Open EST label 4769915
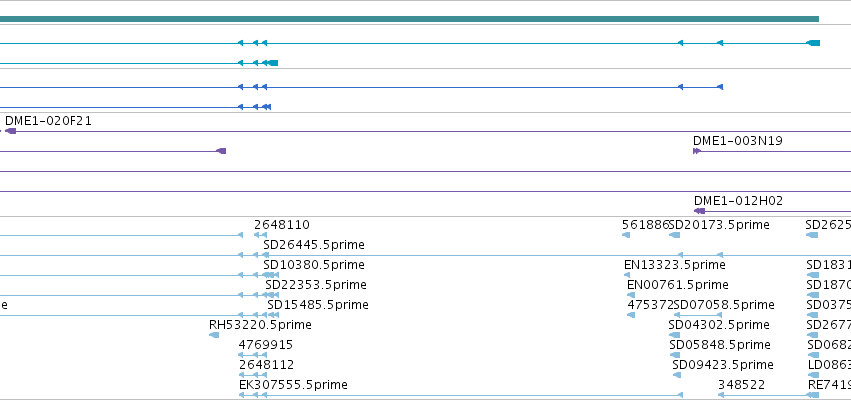851x400 pixels. [x=265, y=345]
